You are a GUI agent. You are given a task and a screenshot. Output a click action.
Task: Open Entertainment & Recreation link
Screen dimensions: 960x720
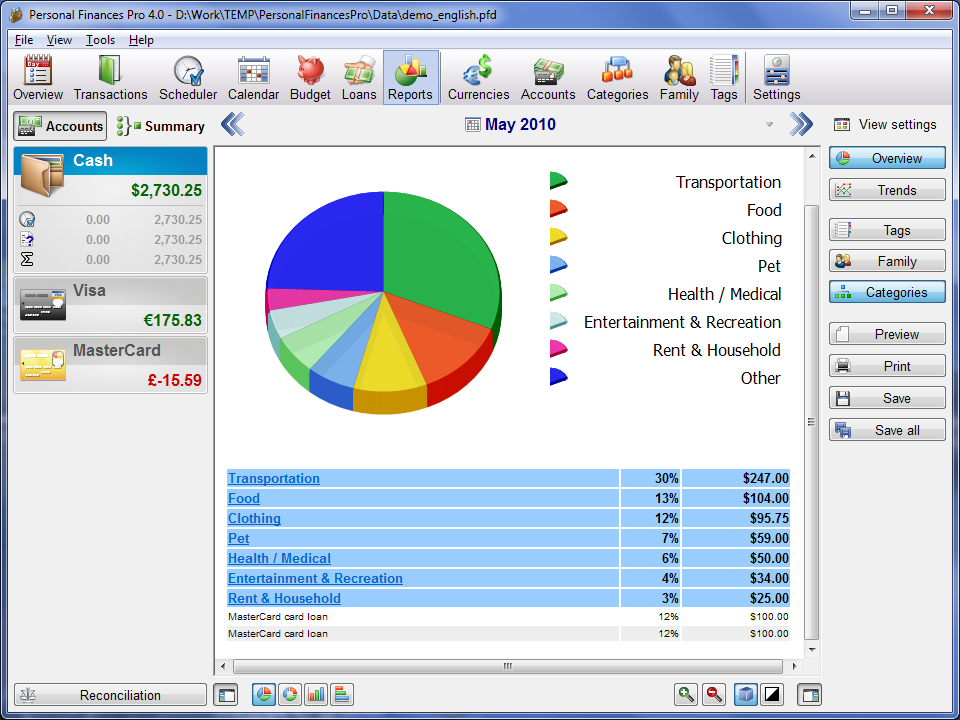(x=315, y=578)
